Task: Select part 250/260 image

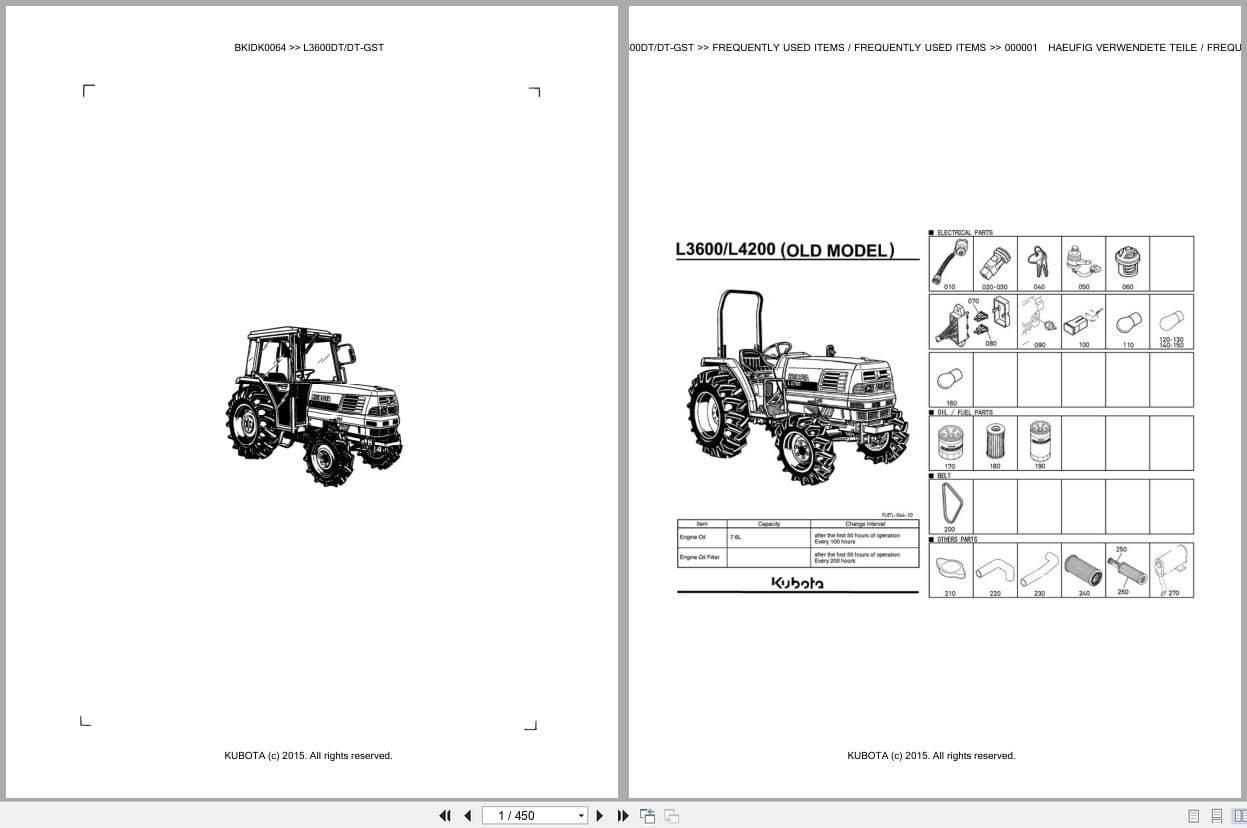Action: (x=1127, y=571)
